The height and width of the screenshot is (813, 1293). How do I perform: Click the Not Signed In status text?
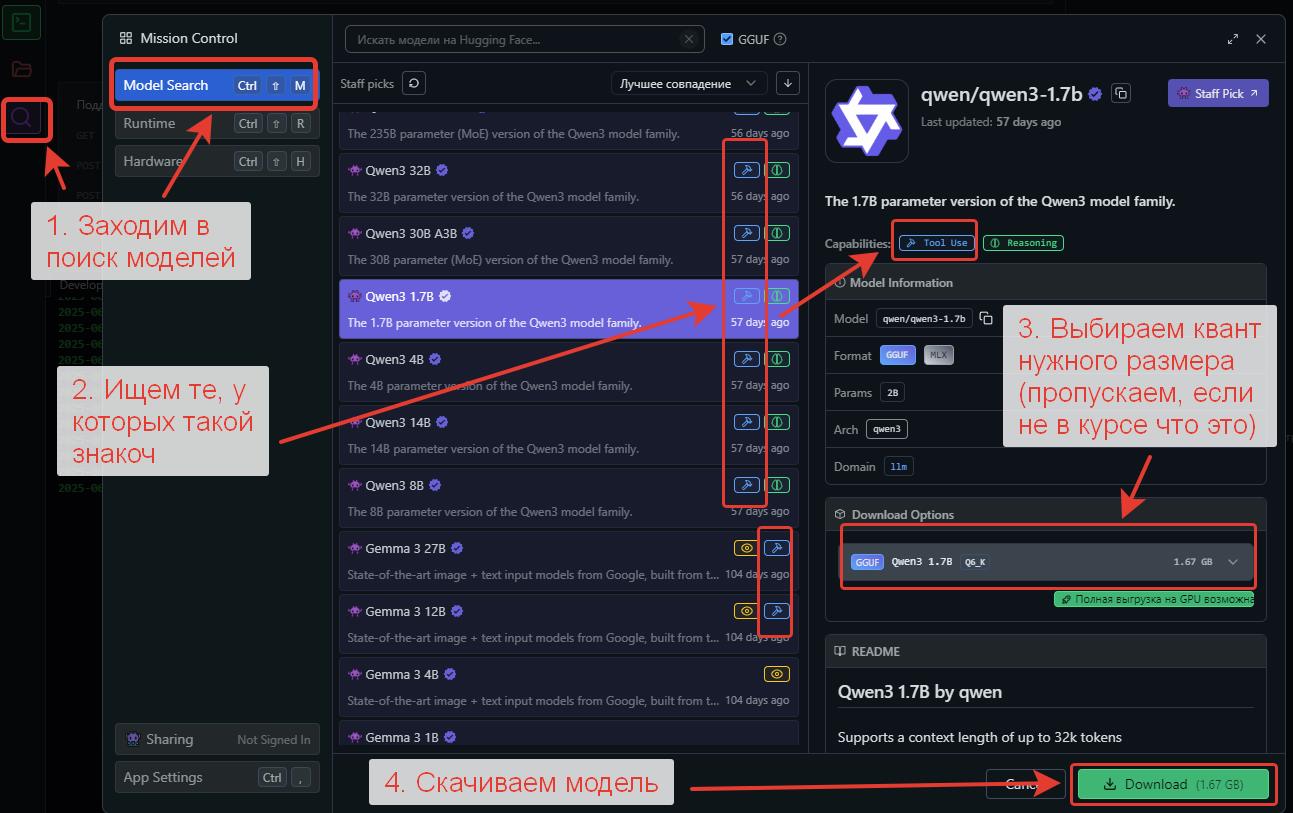point(273,740)
